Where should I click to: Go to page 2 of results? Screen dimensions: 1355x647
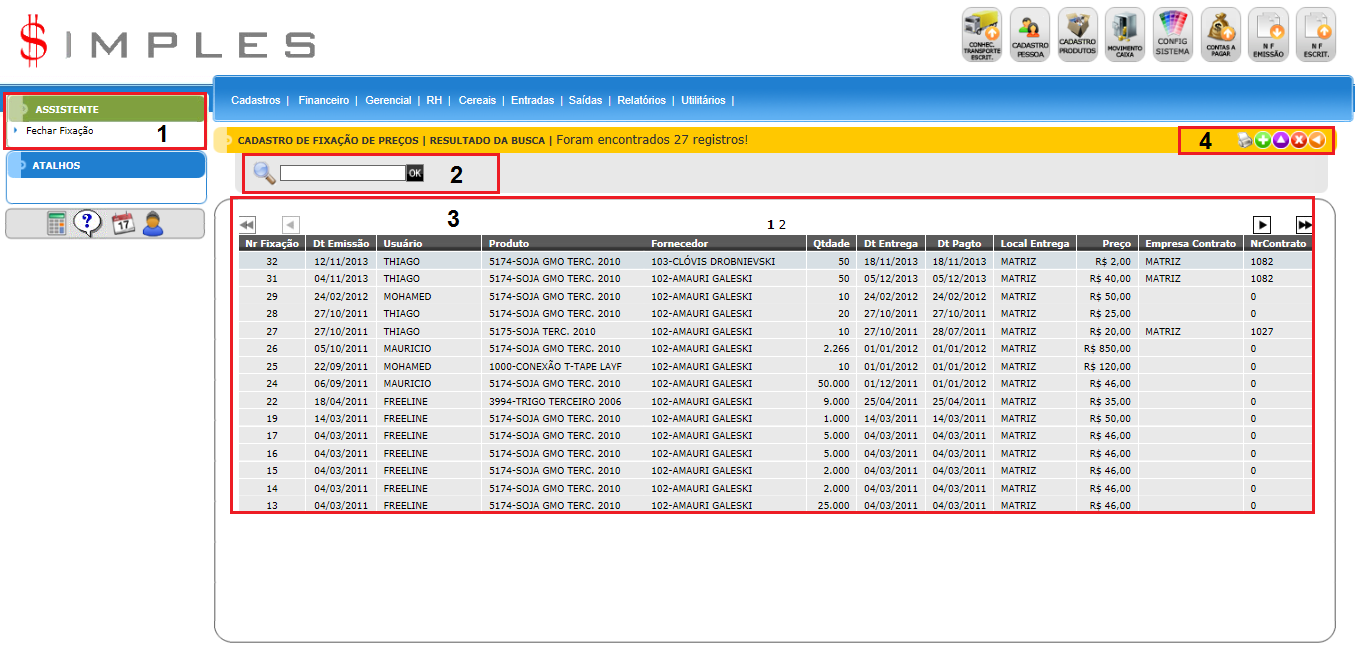click(782, 225)
